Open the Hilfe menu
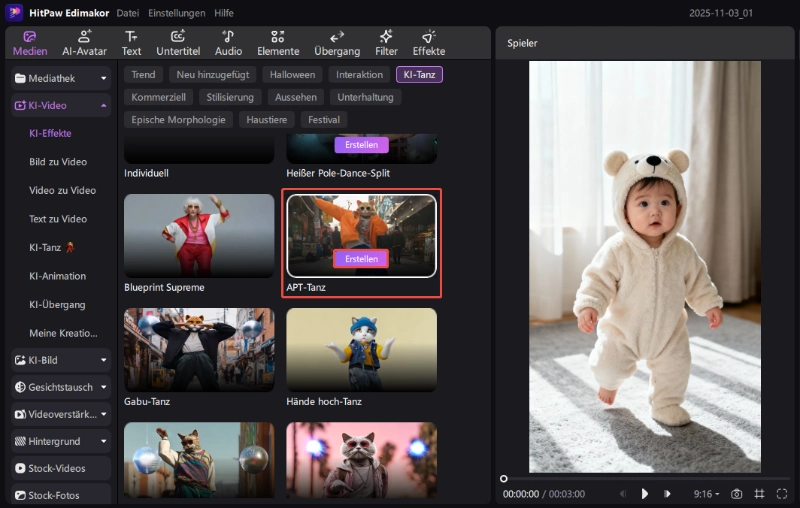 (x=224, y=13)
